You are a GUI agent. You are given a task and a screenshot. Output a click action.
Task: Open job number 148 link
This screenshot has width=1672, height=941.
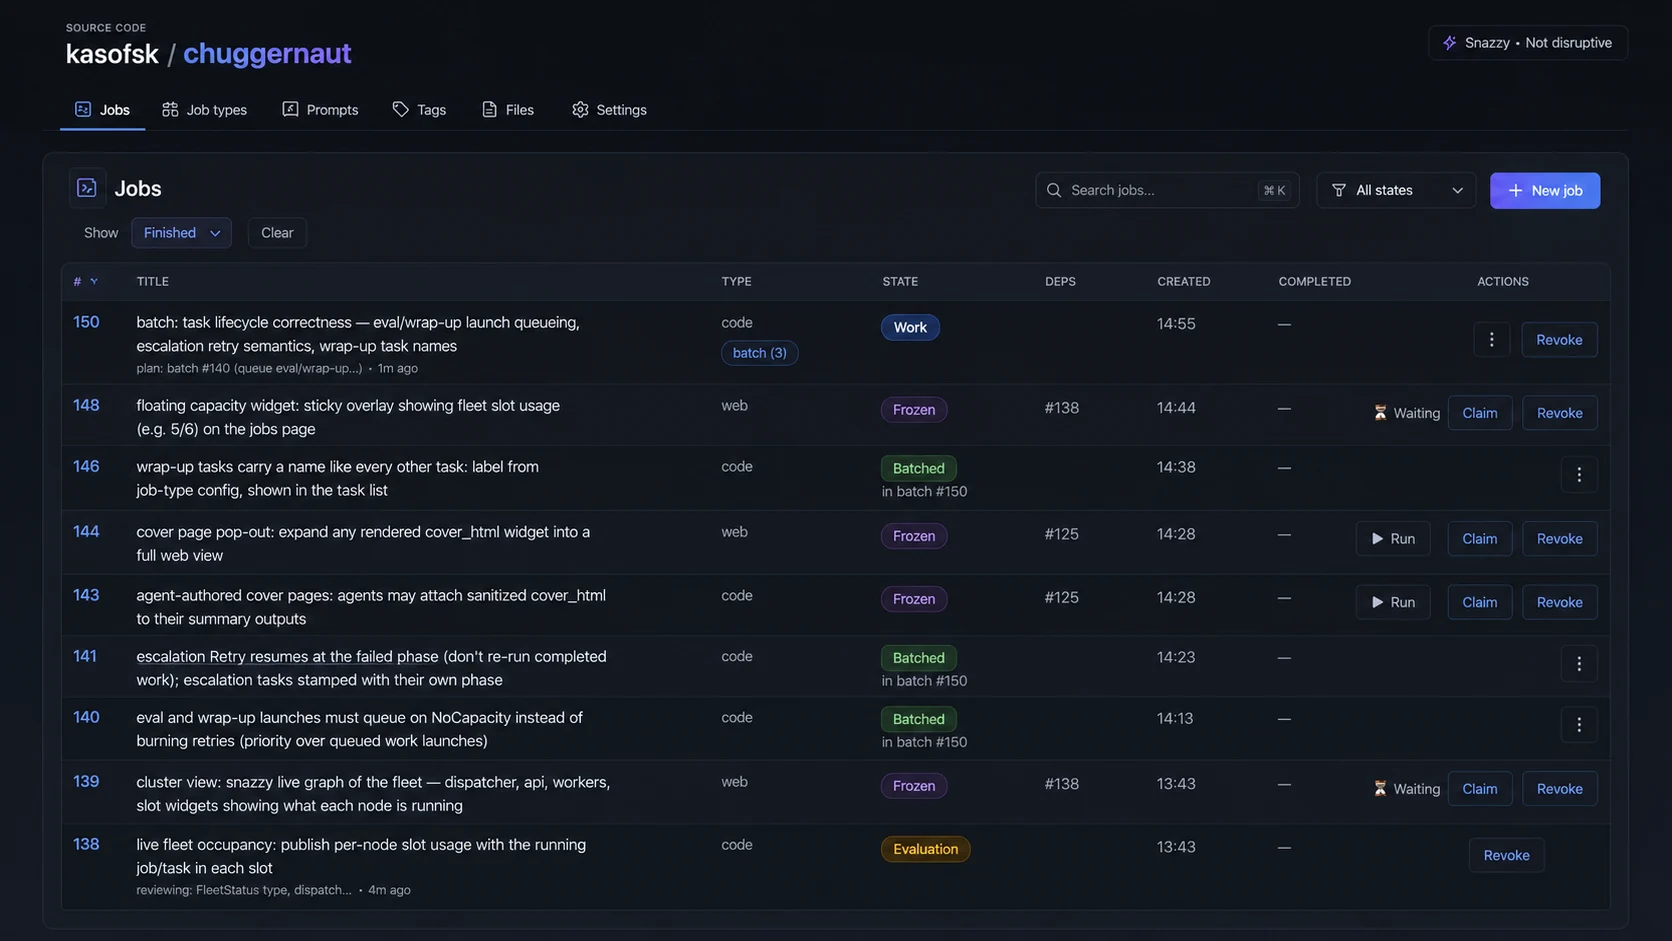pyautogui.click(x=86, y=405)
